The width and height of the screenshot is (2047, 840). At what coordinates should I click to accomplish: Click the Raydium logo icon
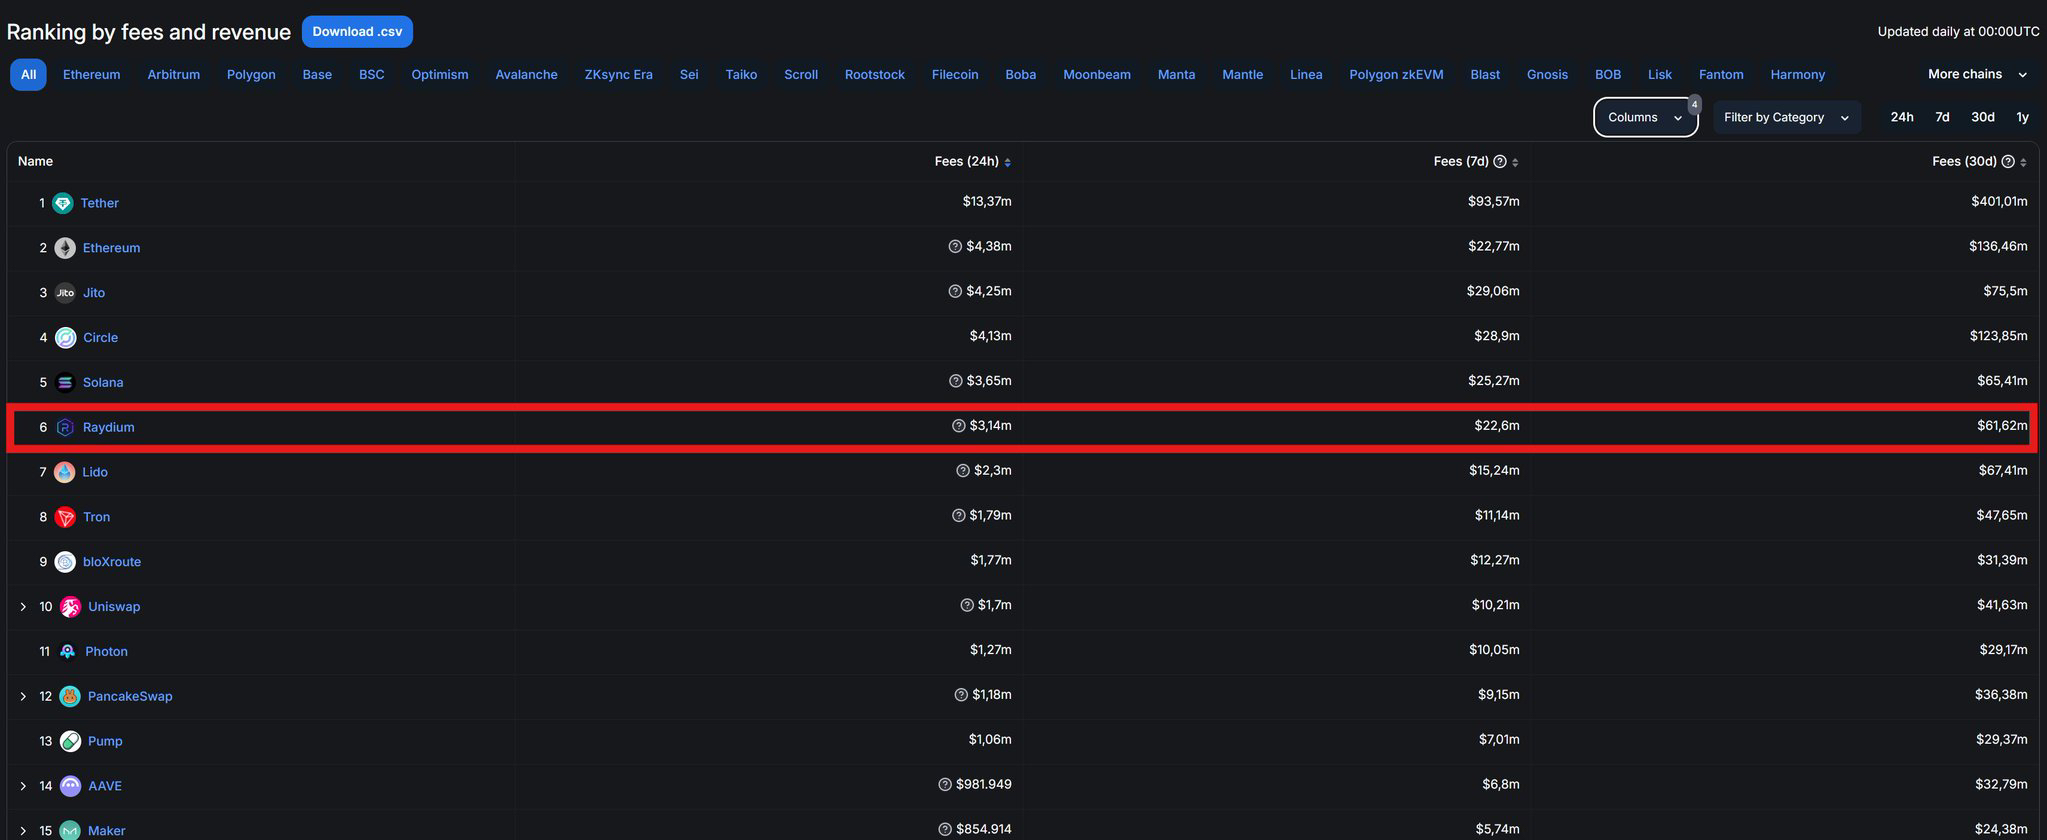(65, 427)
